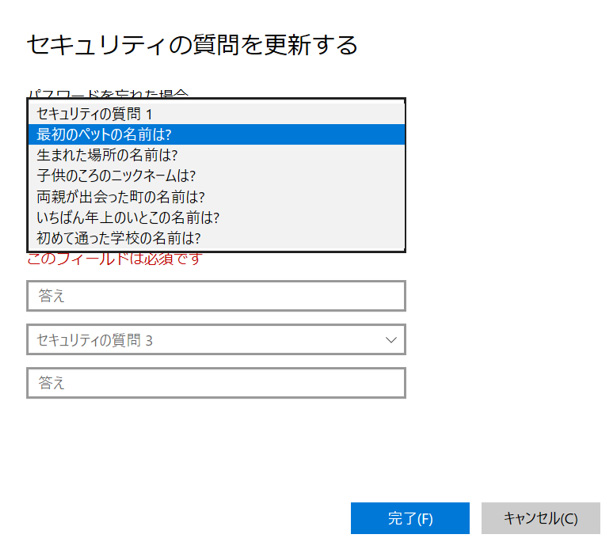
Task: Click the セキュリティの質問を更新する heading
Action: [192, 45]
